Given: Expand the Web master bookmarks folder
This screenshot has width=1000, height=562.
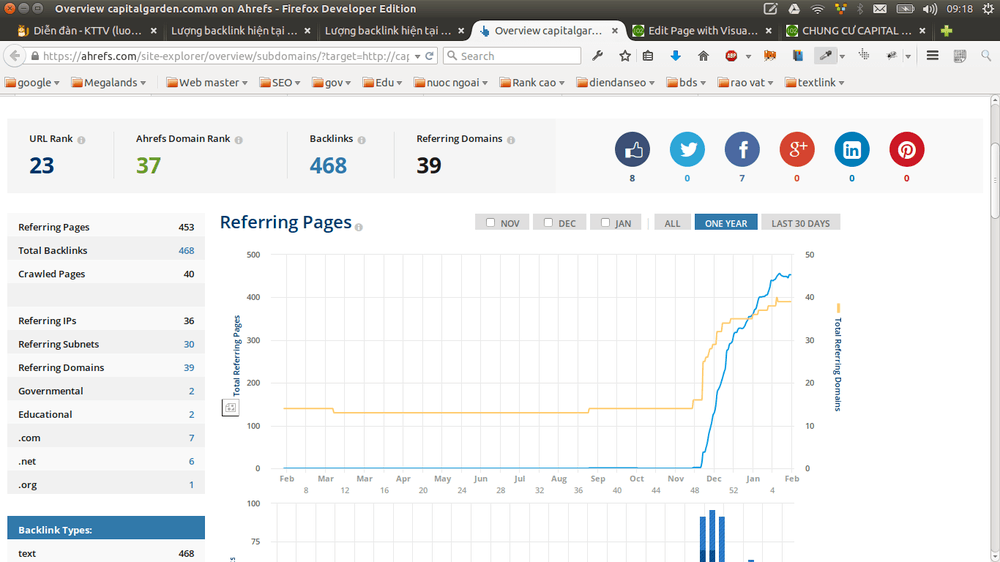Looking at the screenshot, I should pos(207,83).
